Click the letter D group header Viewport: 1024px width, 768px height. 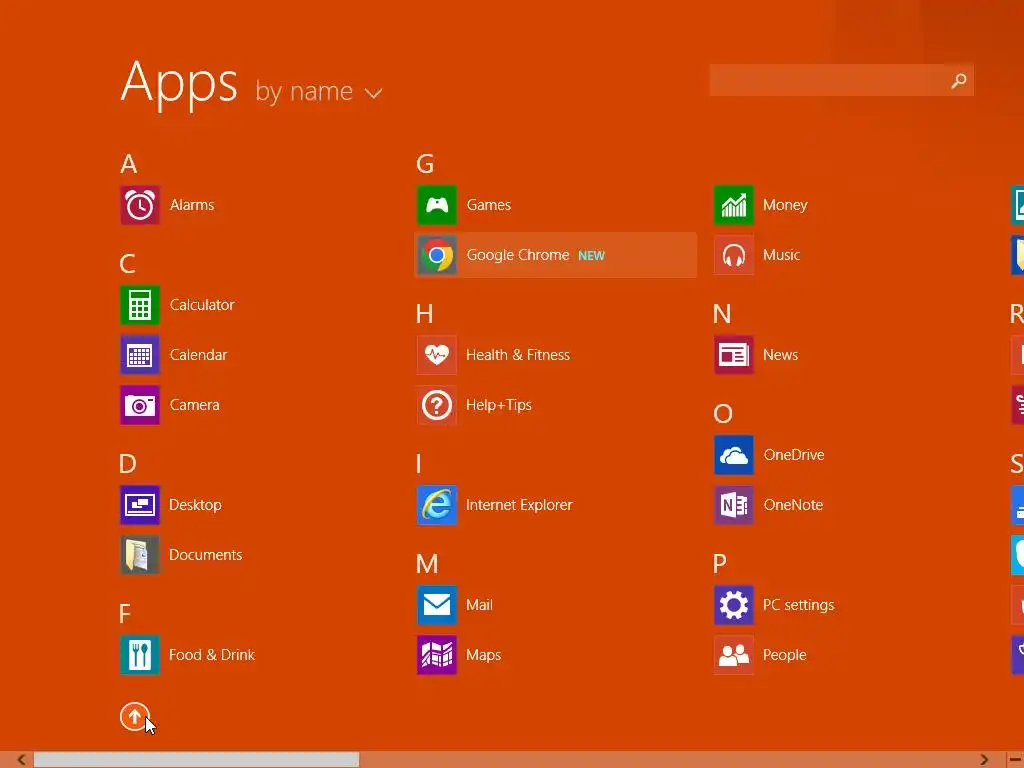[128, 464]
